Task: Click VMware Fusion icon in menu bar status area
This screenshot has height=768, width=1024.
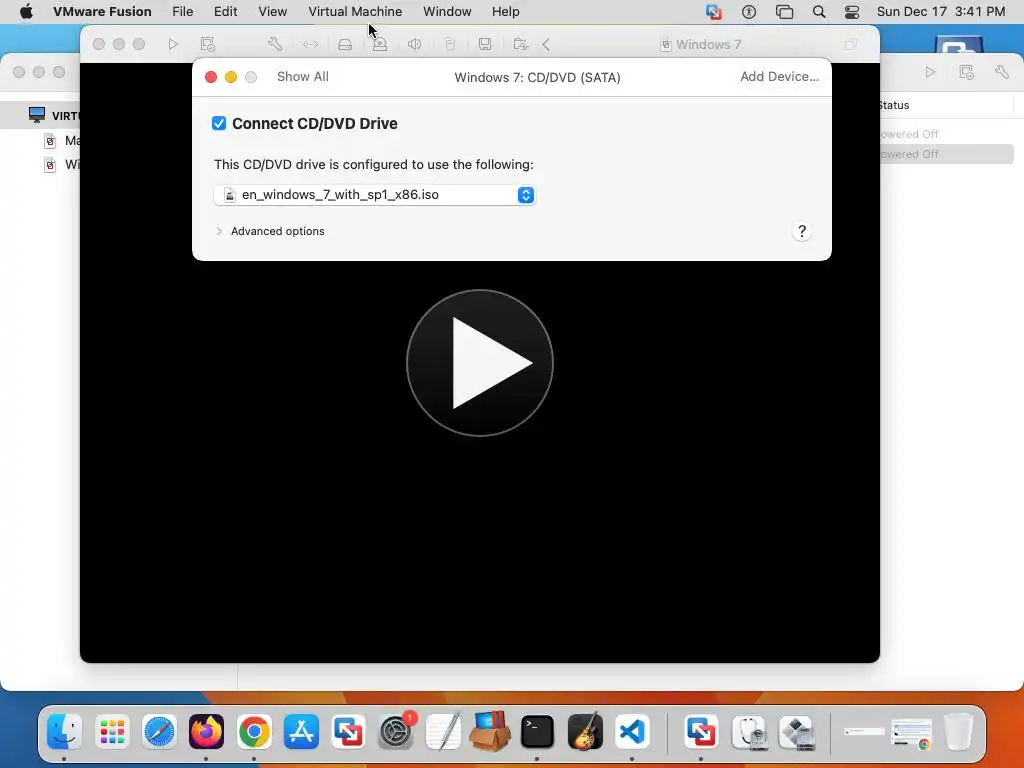Action: (714, 12)
